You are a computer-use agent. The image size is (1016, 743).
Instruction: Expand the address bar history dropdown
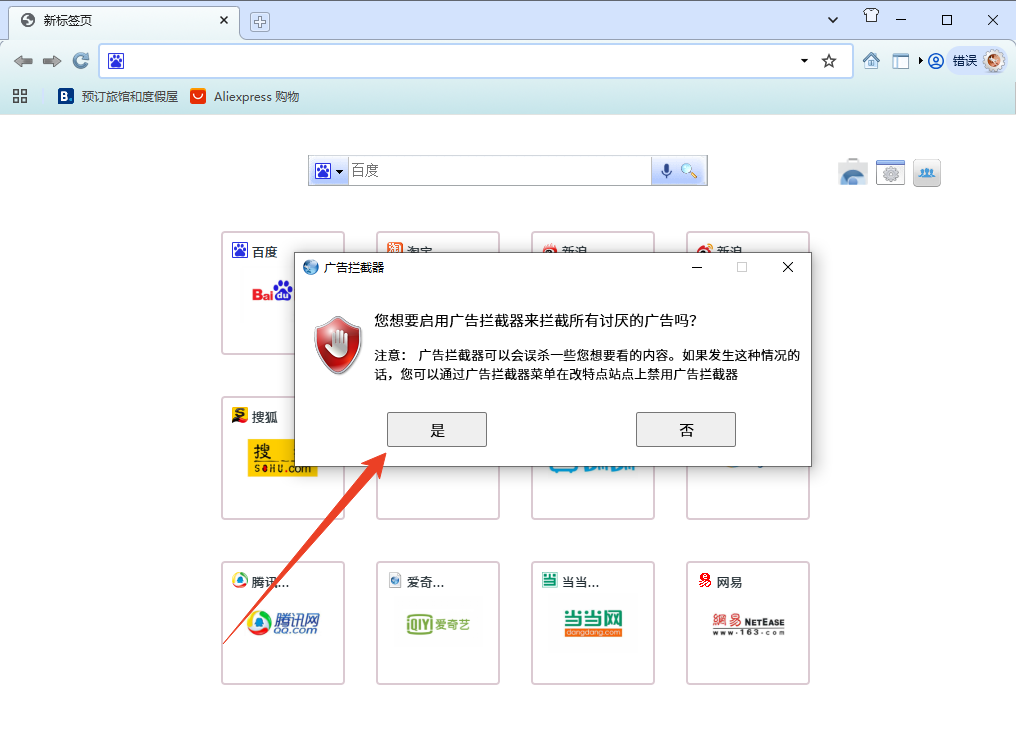[802, 60]
